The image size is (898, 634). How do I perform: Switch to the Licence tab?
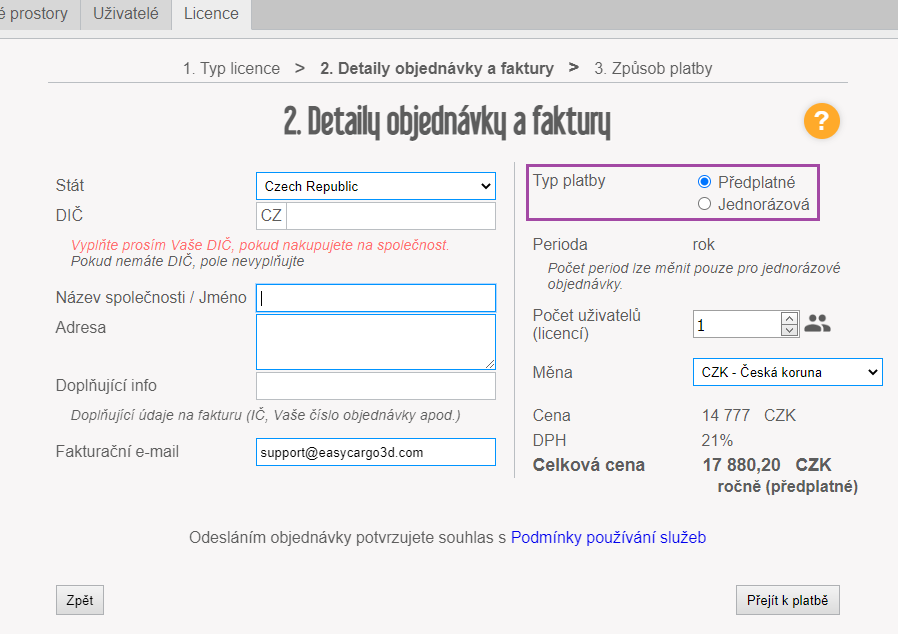(211, 14)
